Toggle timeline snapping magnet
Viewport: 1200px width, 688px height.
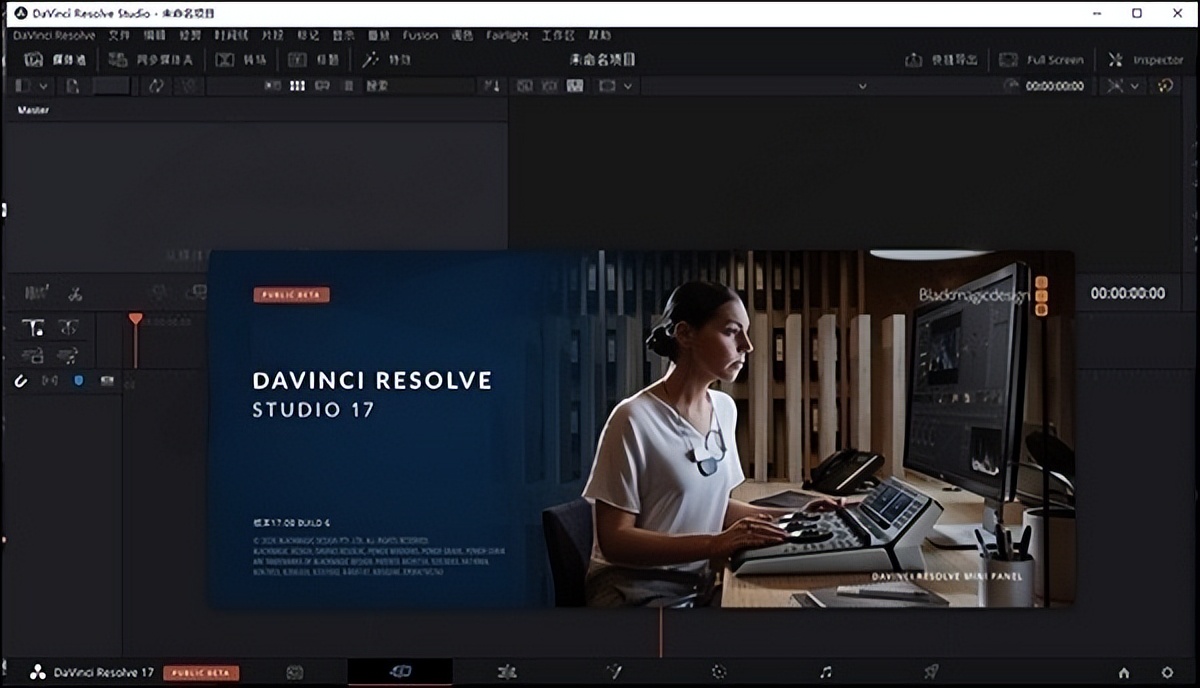(x=20, y=380)
